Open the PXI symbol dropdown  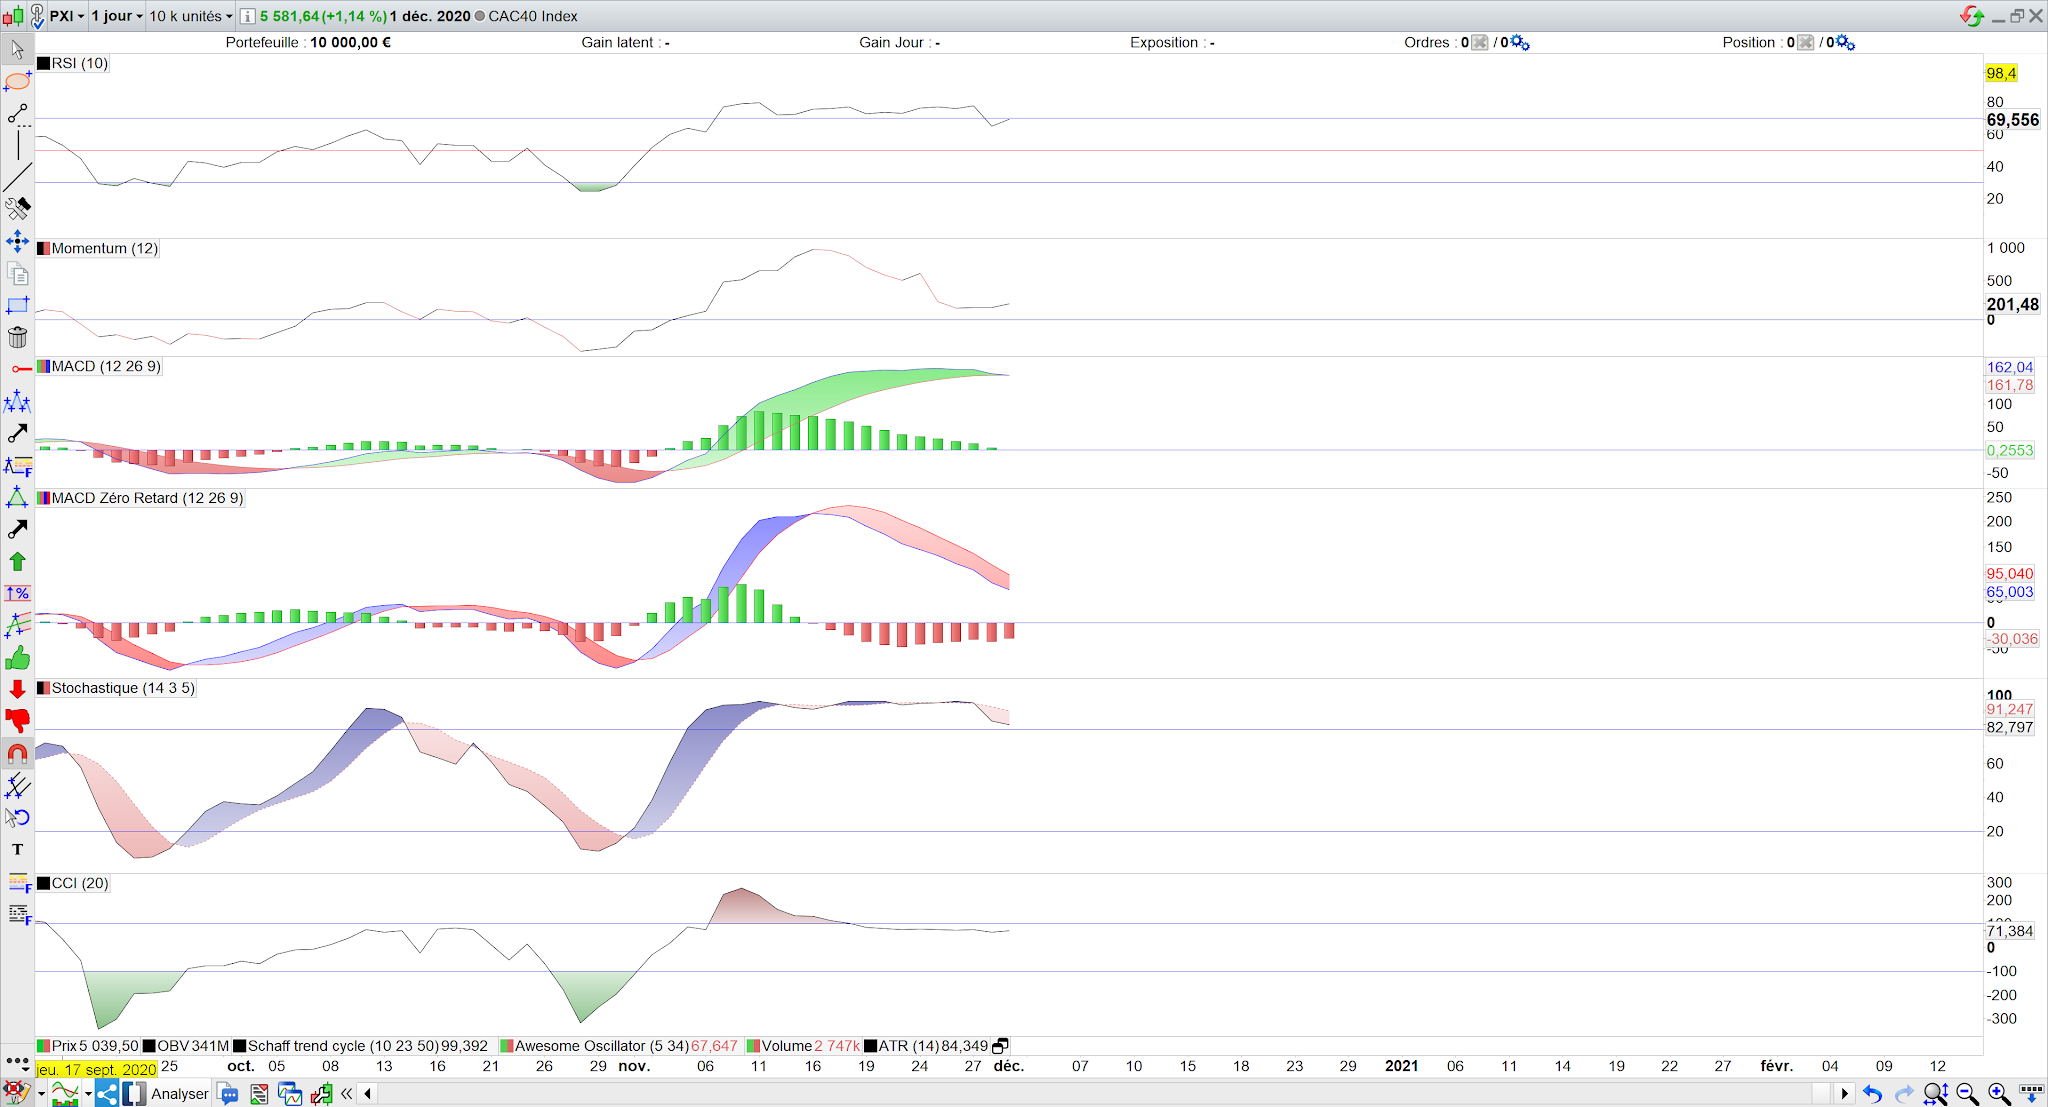pyautogui.click(x=67, y=16)
